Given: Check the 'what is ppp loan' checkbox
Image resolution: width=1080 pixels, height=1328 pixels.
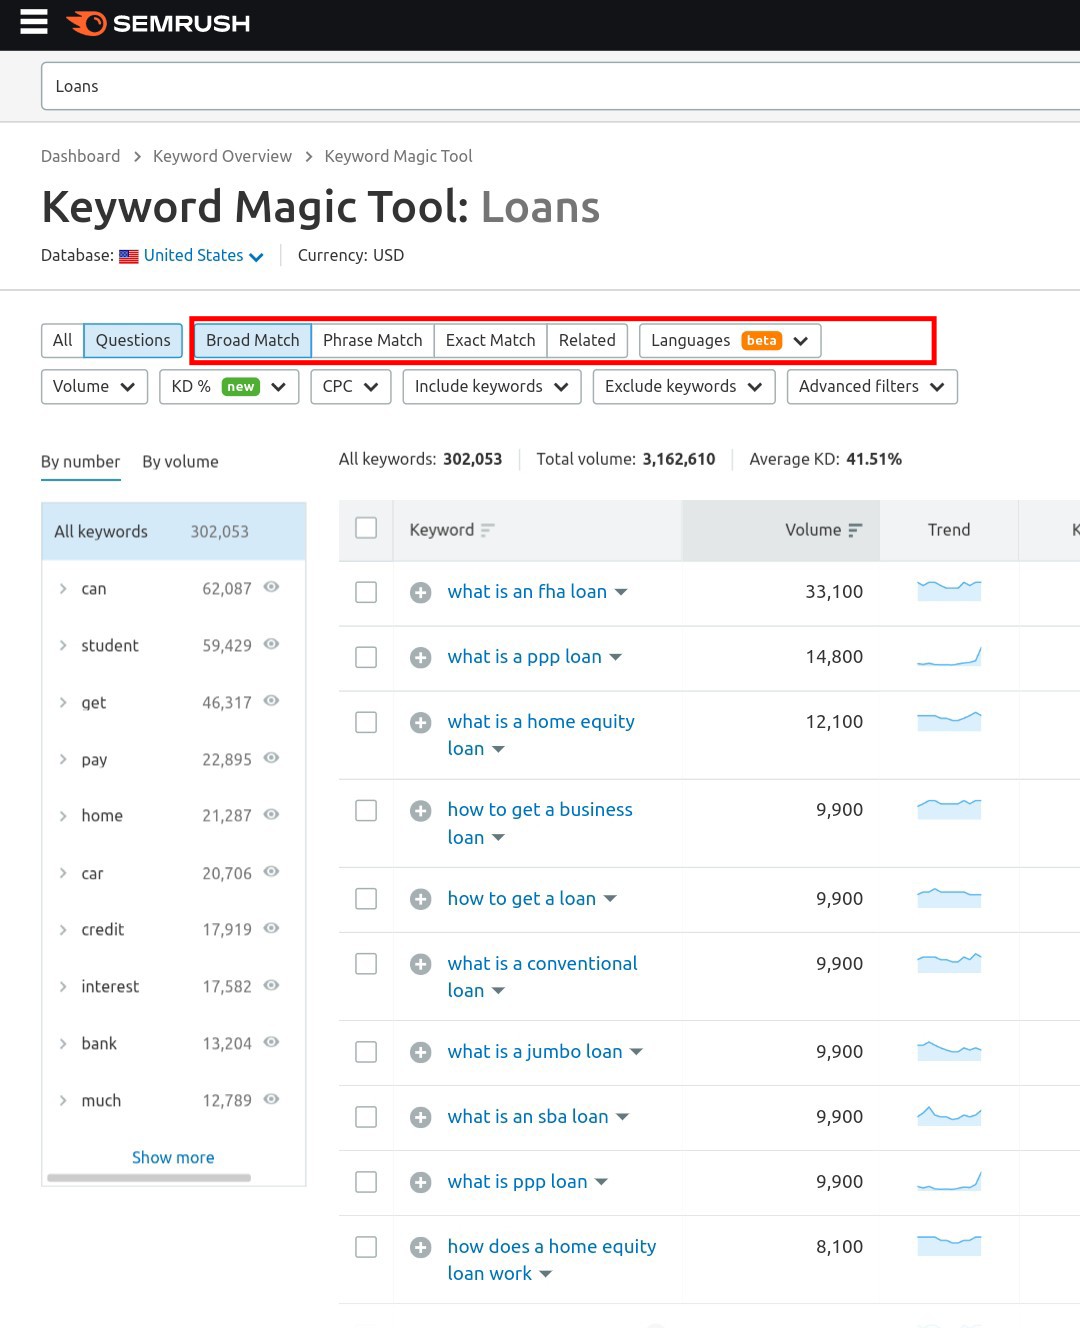Looking at the screenshot, I should point(366,1182).
